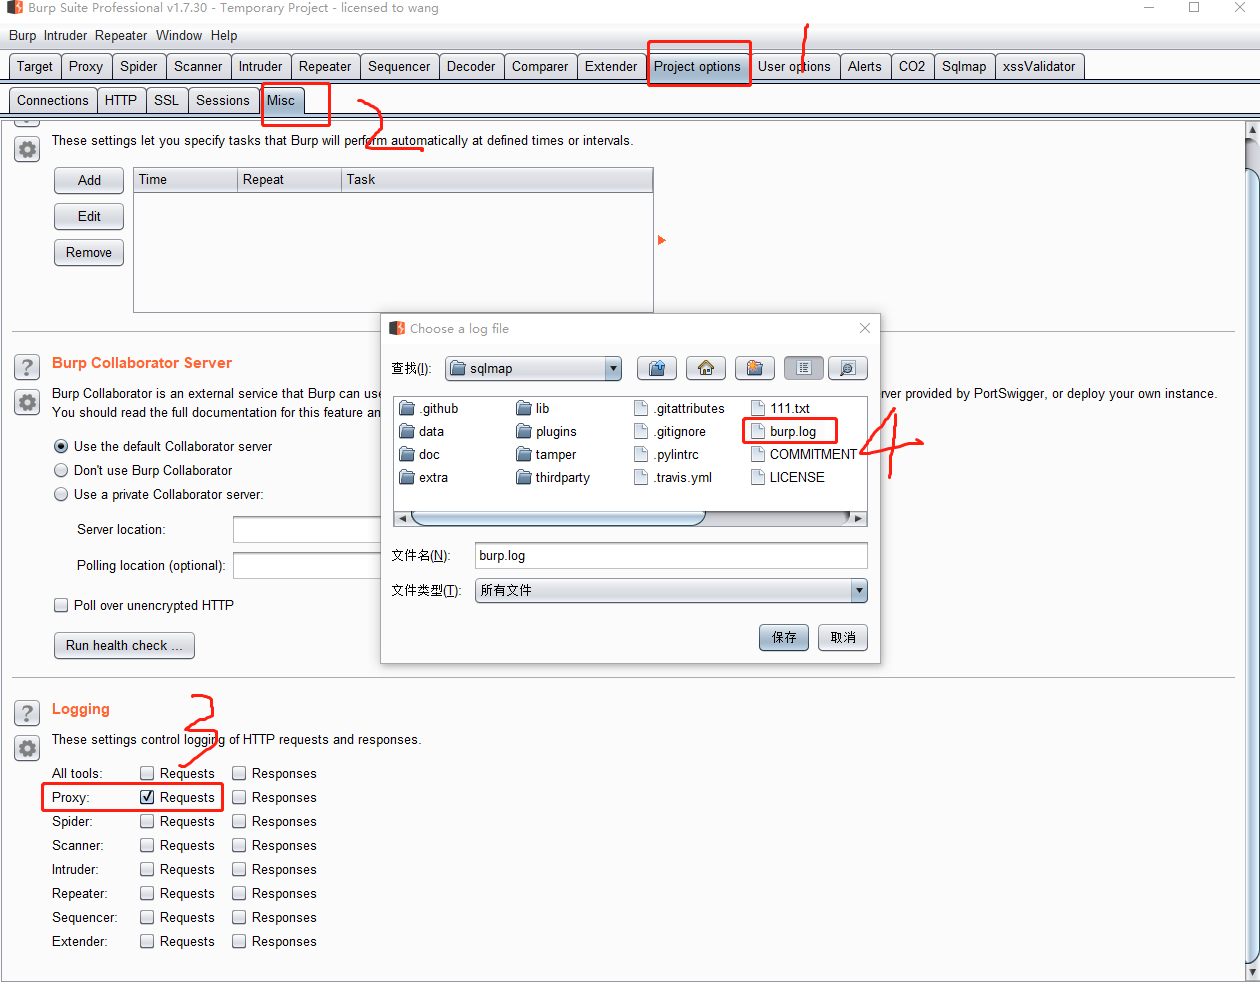The height and width of the screenshot is (982, 1260).
Task: Click the Run health check button
Action: 124,645
